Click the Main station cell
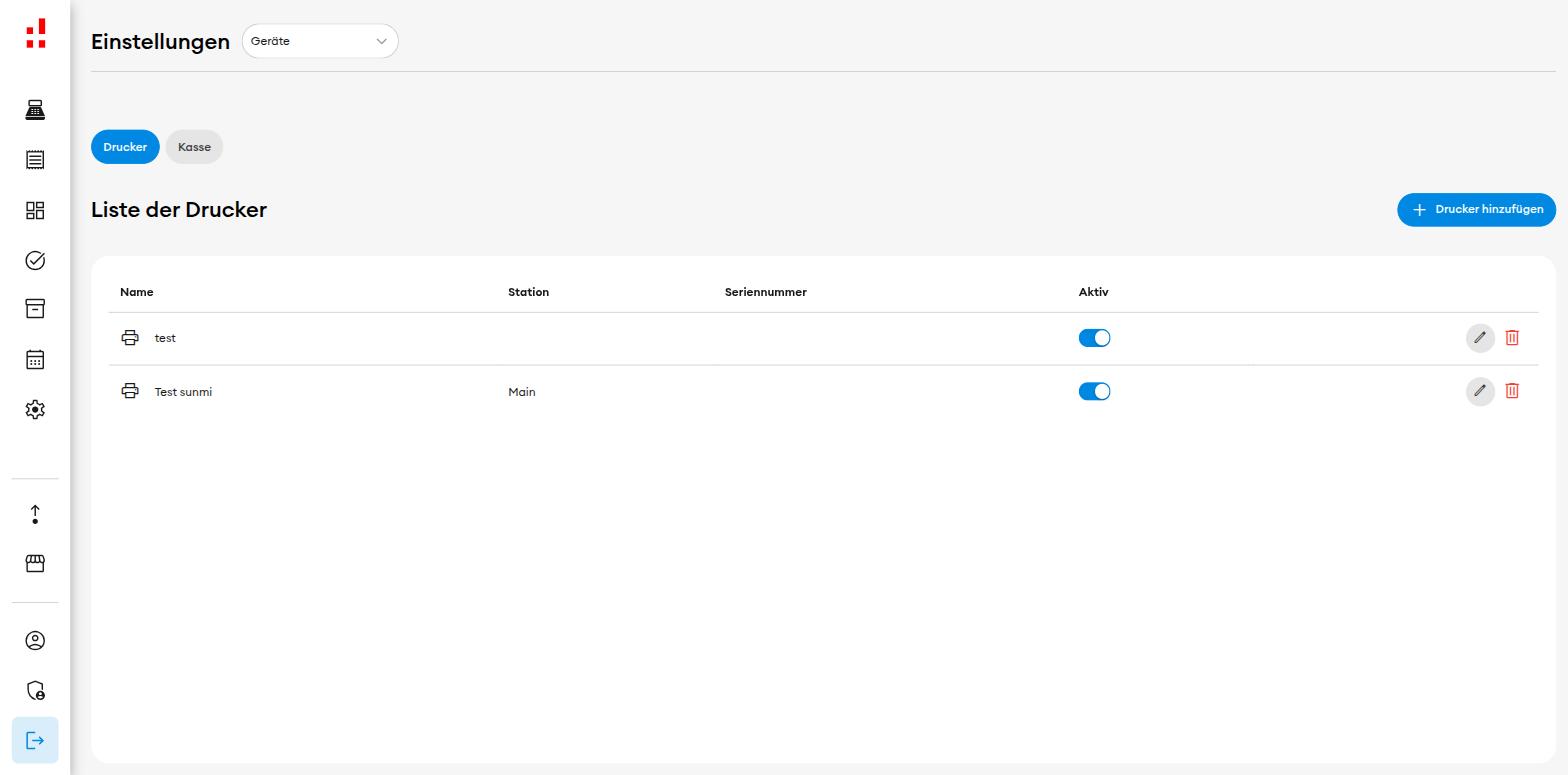1568x775 pixels. point(522,392)
